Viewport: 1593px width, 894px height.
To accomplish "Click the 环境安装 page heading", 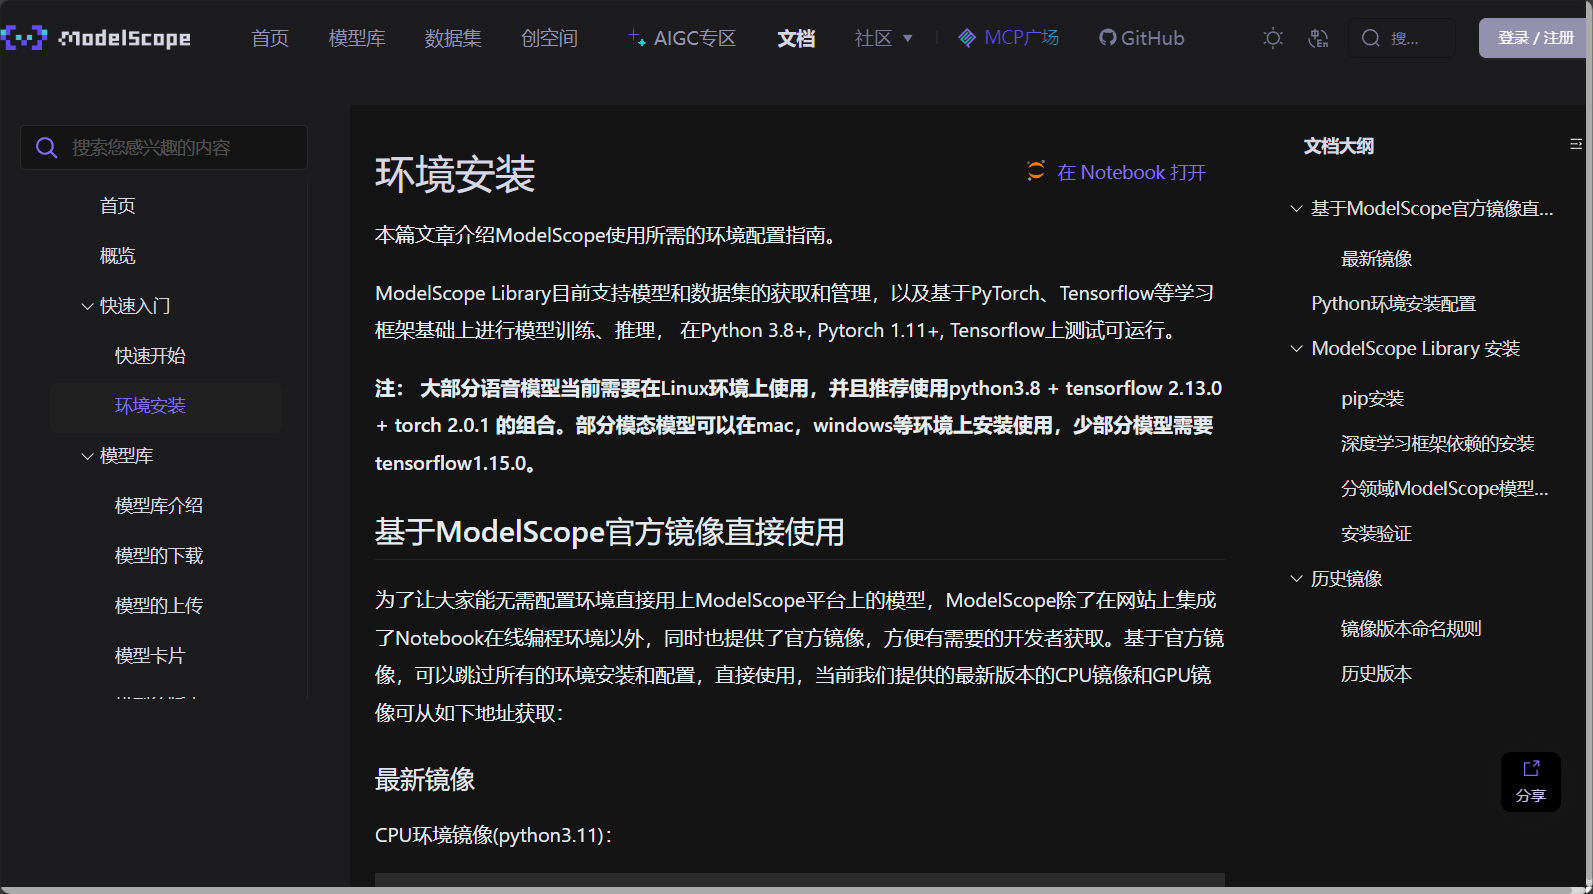I will (455, 174).
